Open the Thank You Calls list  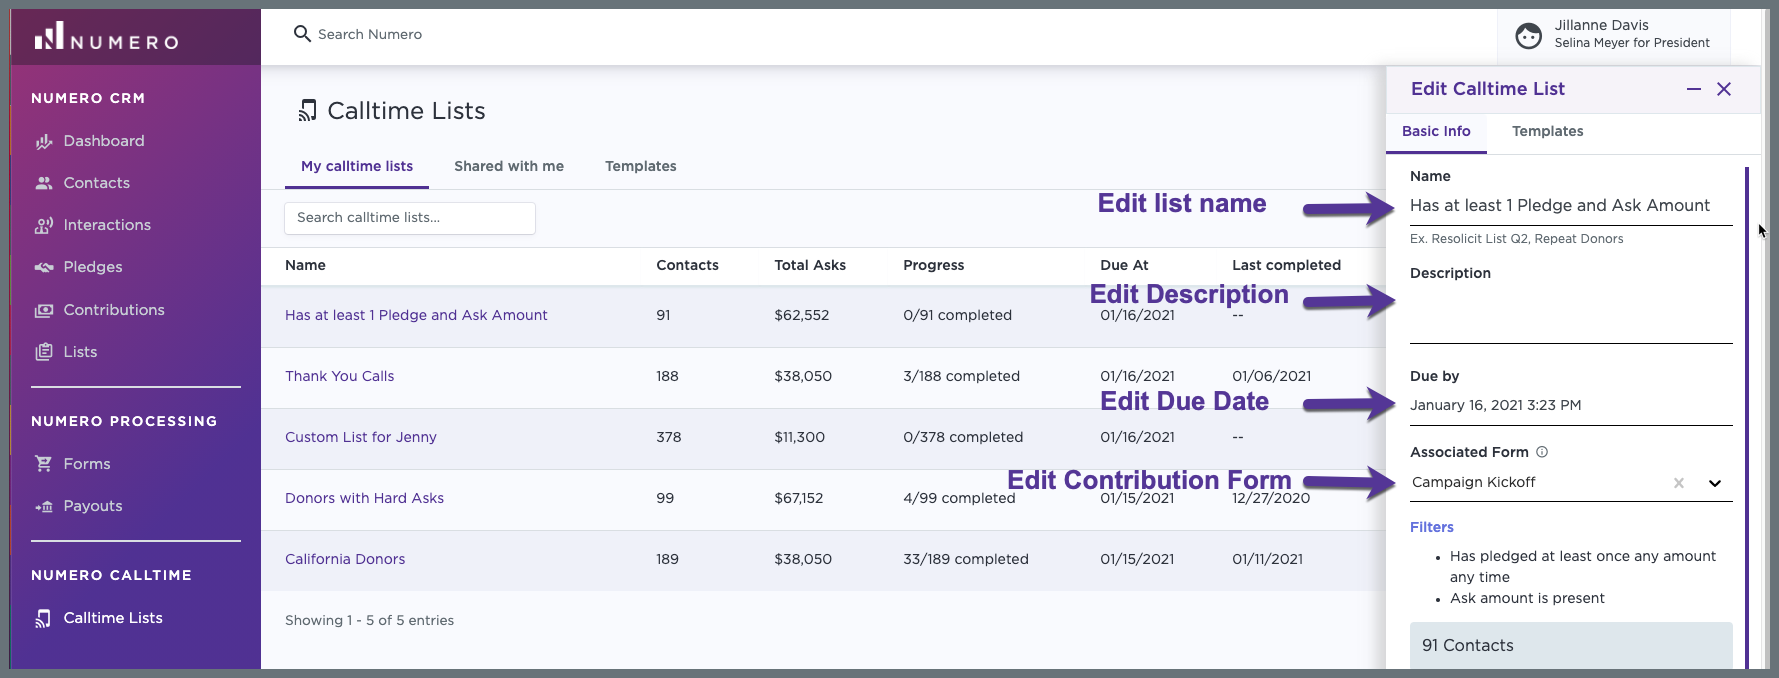click(340, 376)
